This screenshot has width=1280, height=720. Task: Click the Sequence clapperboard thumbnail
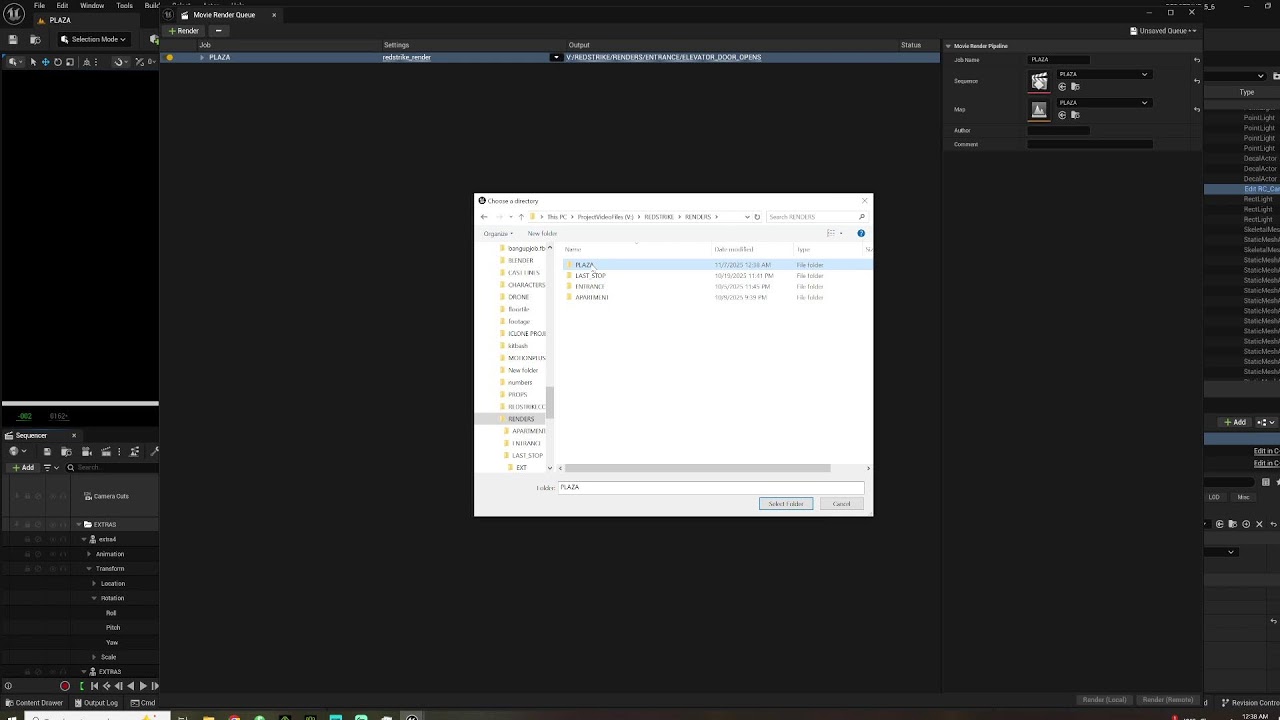click(1039, 81)
